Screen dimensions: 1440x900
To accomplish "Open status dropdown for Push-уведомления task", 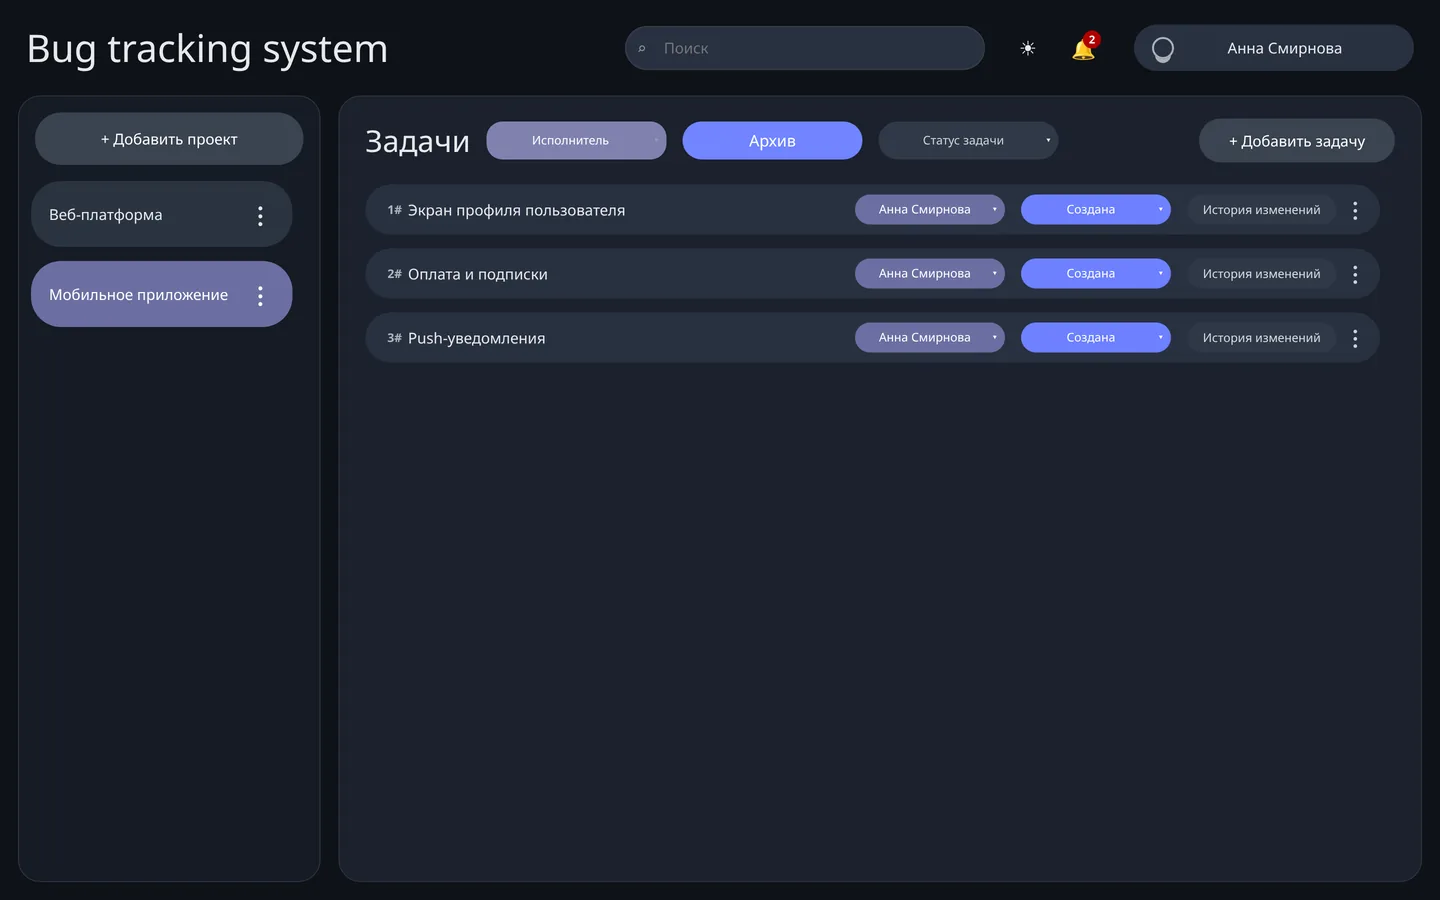I will (x=1096, y=337).
